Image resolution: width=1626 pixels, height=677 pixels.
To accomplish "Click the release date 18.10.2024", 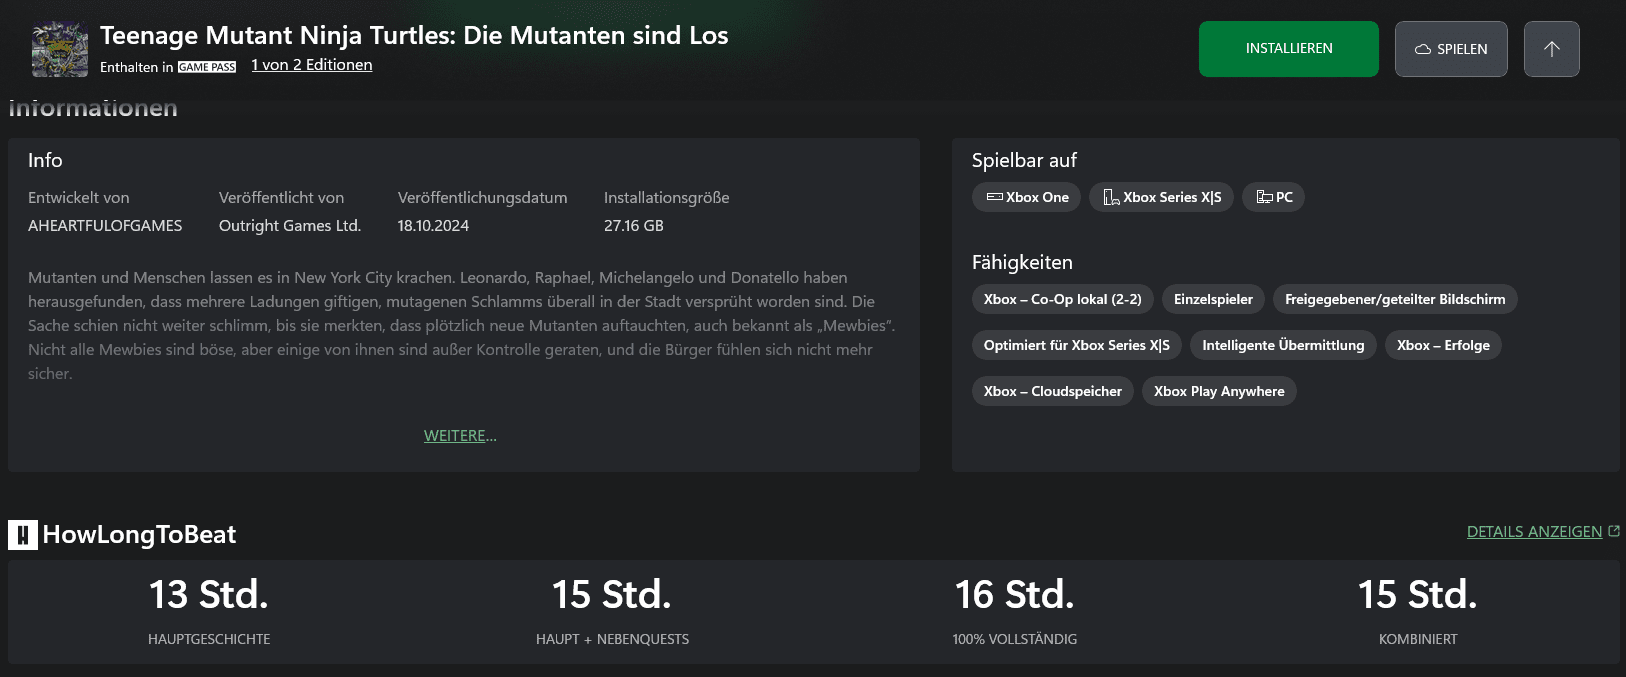I will tap(433, 226).
